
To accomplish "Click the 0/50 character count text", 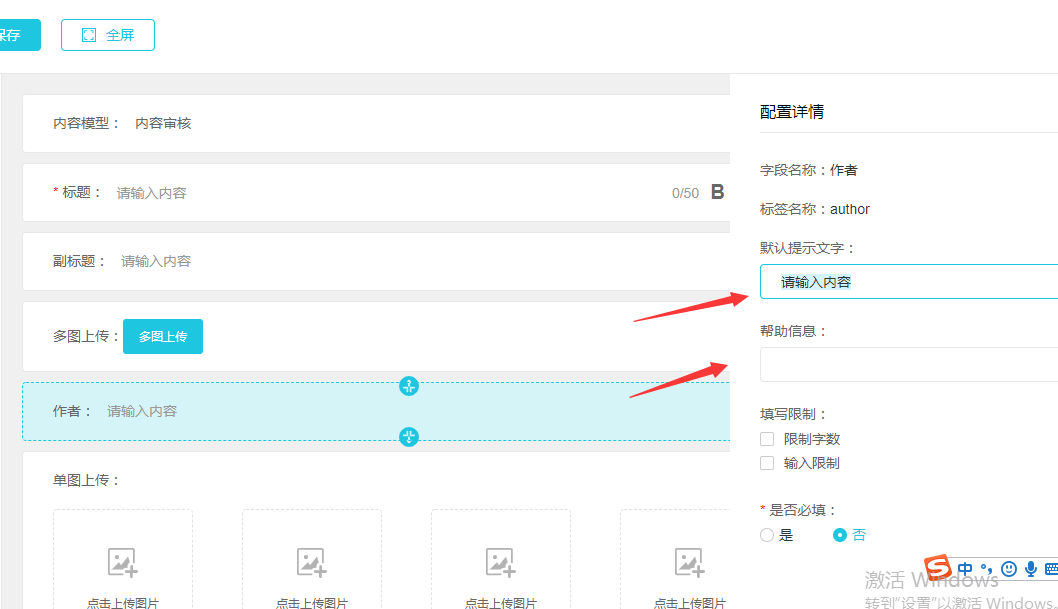I will click(685, 194).
